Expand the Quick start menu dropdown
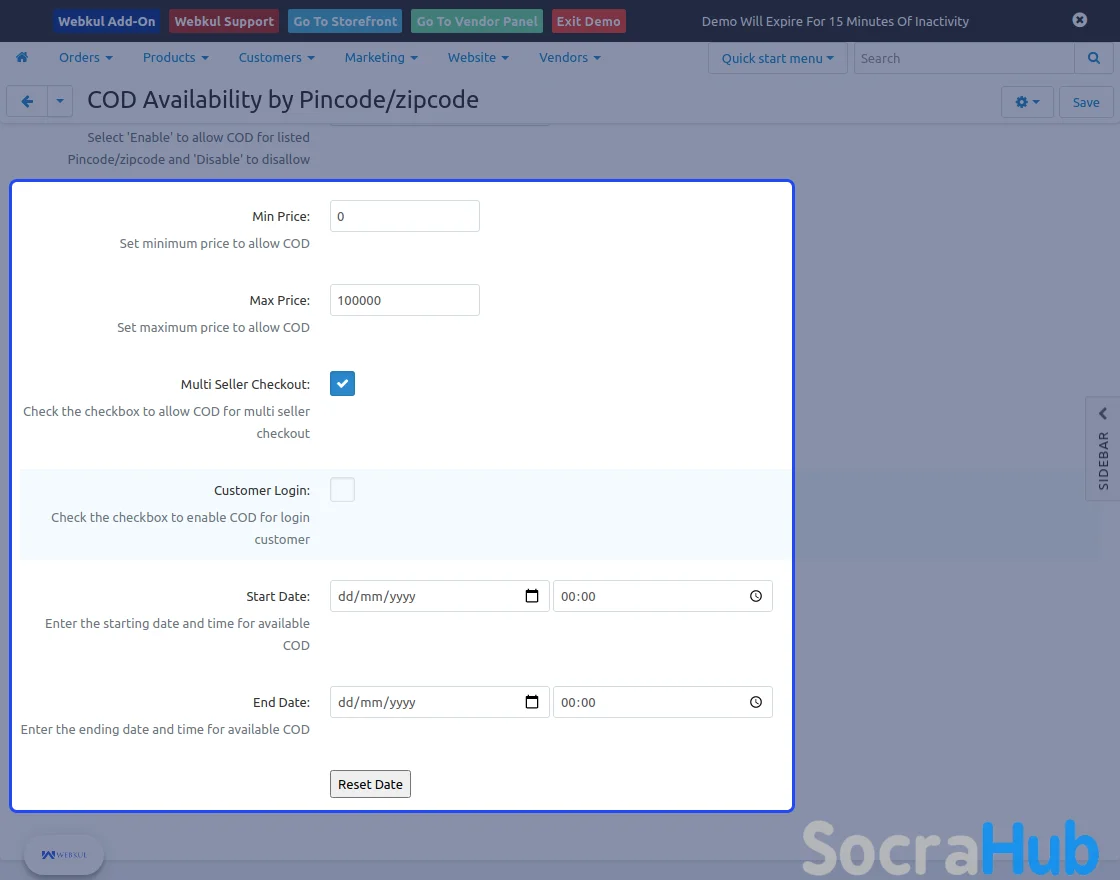This screenshot has width=1120, height=880. 777,58
